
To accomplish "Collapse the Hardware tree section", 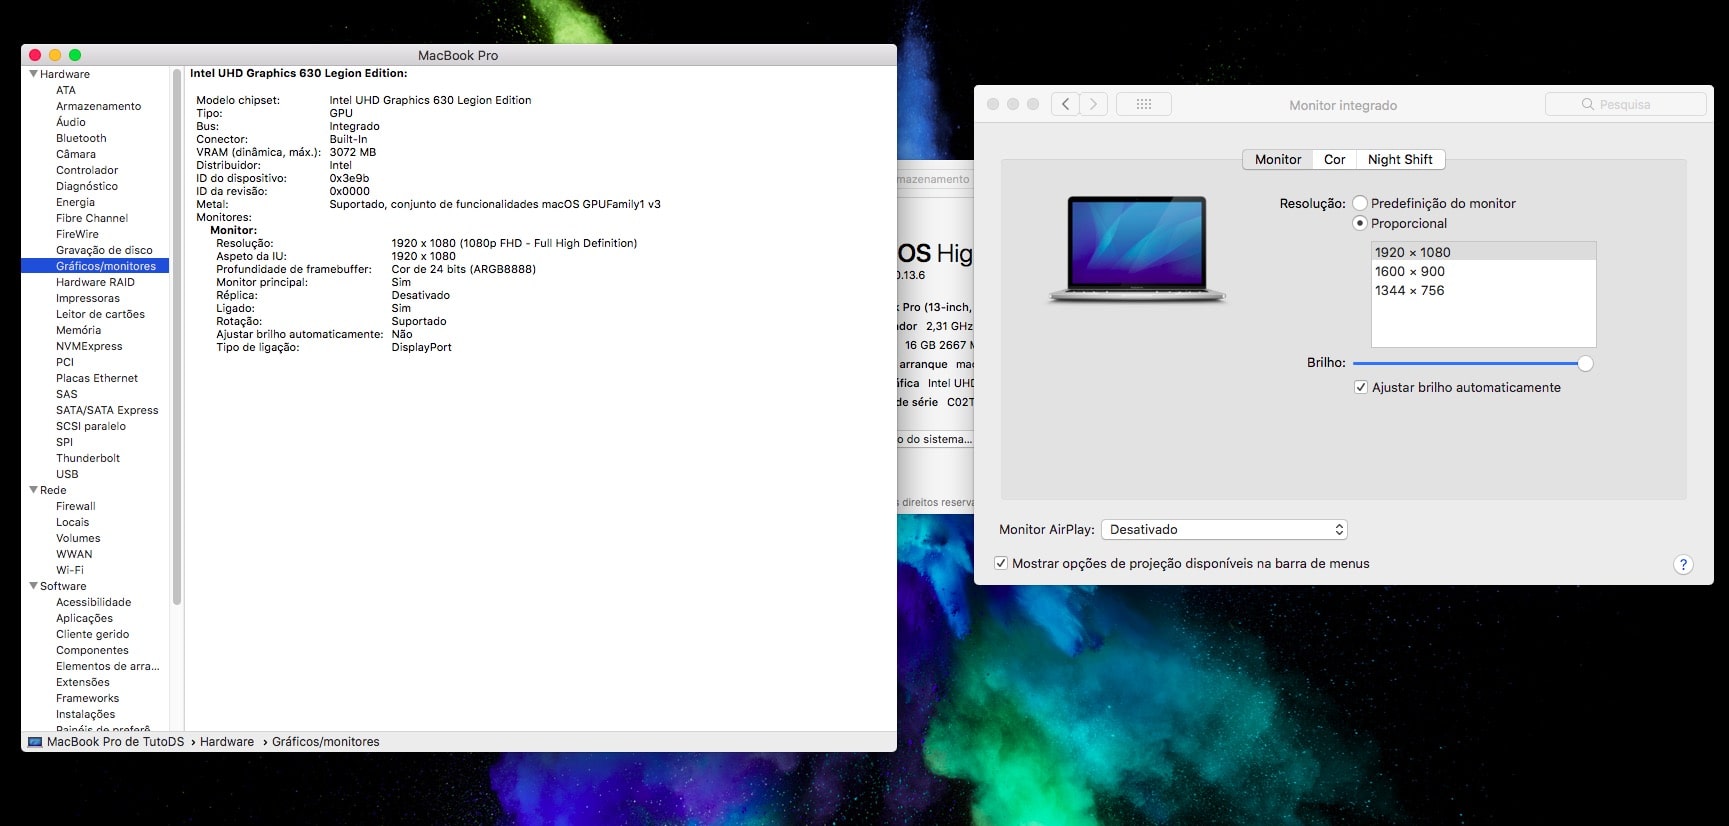I will [x=34, y=74].
